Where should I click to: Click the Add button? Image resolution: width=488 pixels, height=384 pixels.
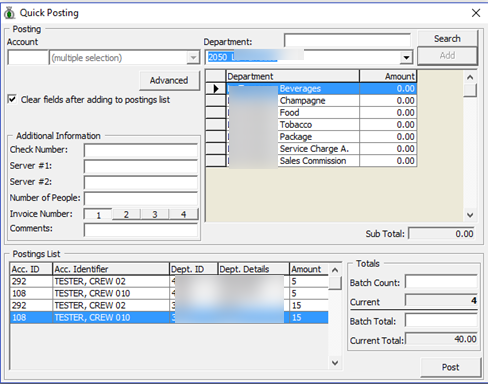coord(447,55)
